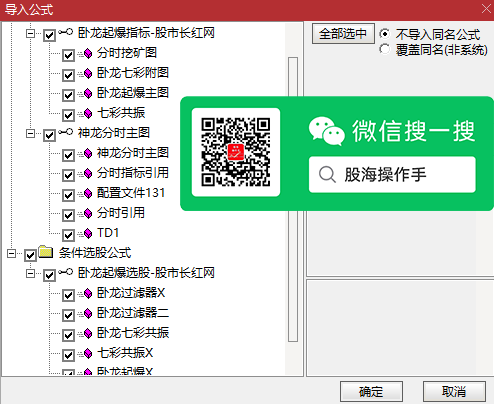The width and height of the screenshot is (494, 404).
Task: Toggle the 条件选股公式 folder checkbox
Action: click(x=30, y=255)
